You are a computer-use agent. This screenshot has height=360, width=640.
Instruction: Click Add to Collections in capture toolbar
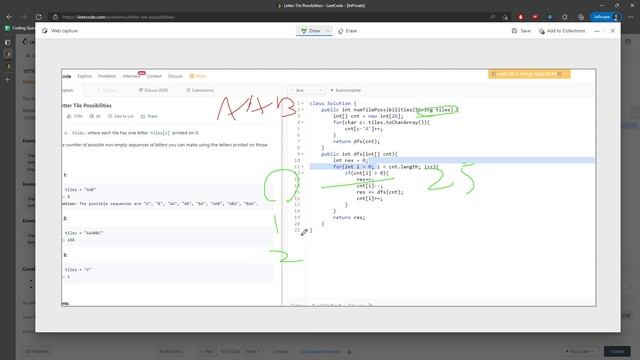point(562,31)
